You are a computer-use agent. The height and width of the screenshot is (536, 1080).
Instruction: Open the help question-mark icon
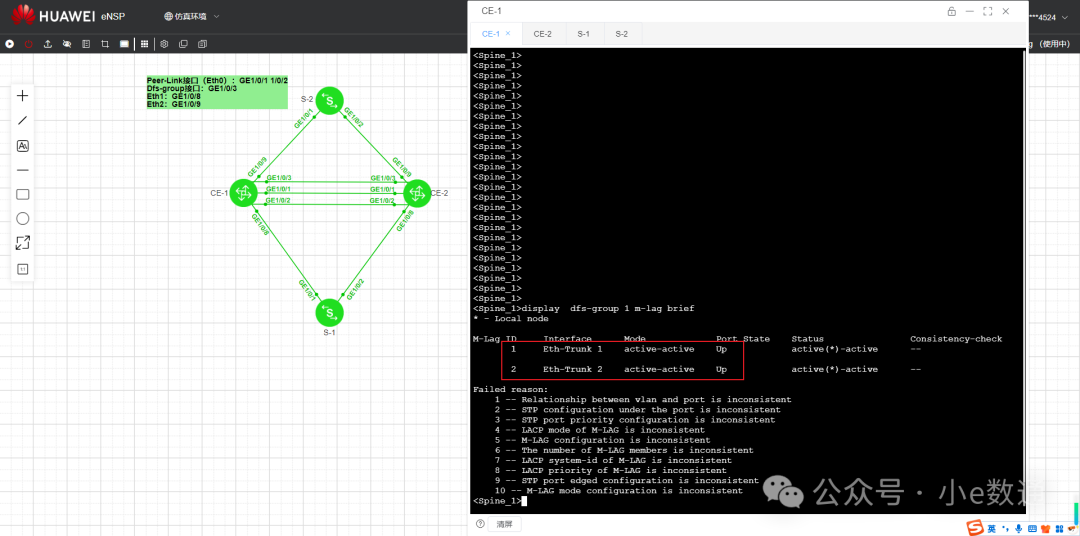click(480, 524)
